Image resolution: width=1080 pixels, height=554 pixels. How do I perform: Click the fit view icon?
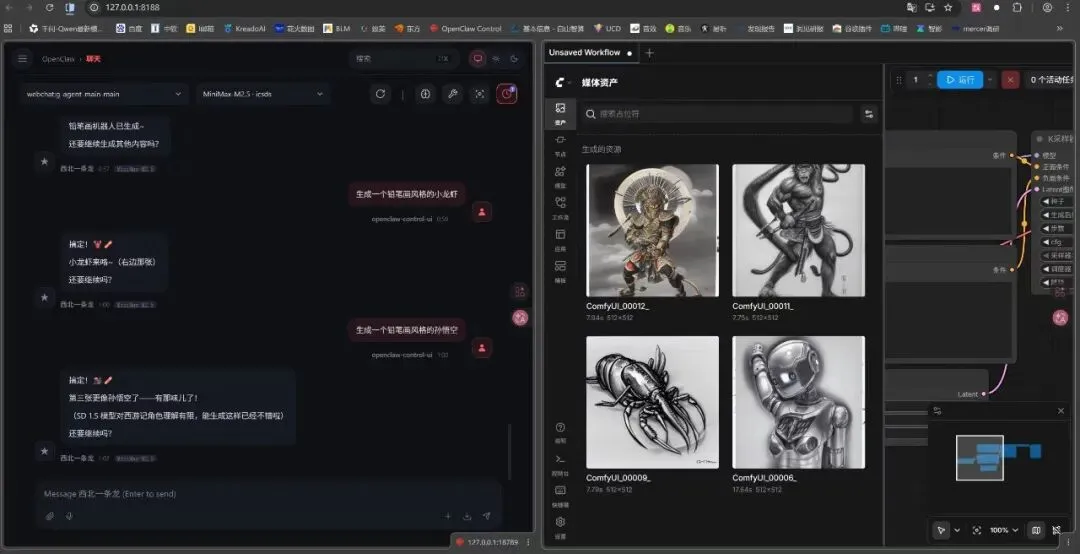[977, 530]
